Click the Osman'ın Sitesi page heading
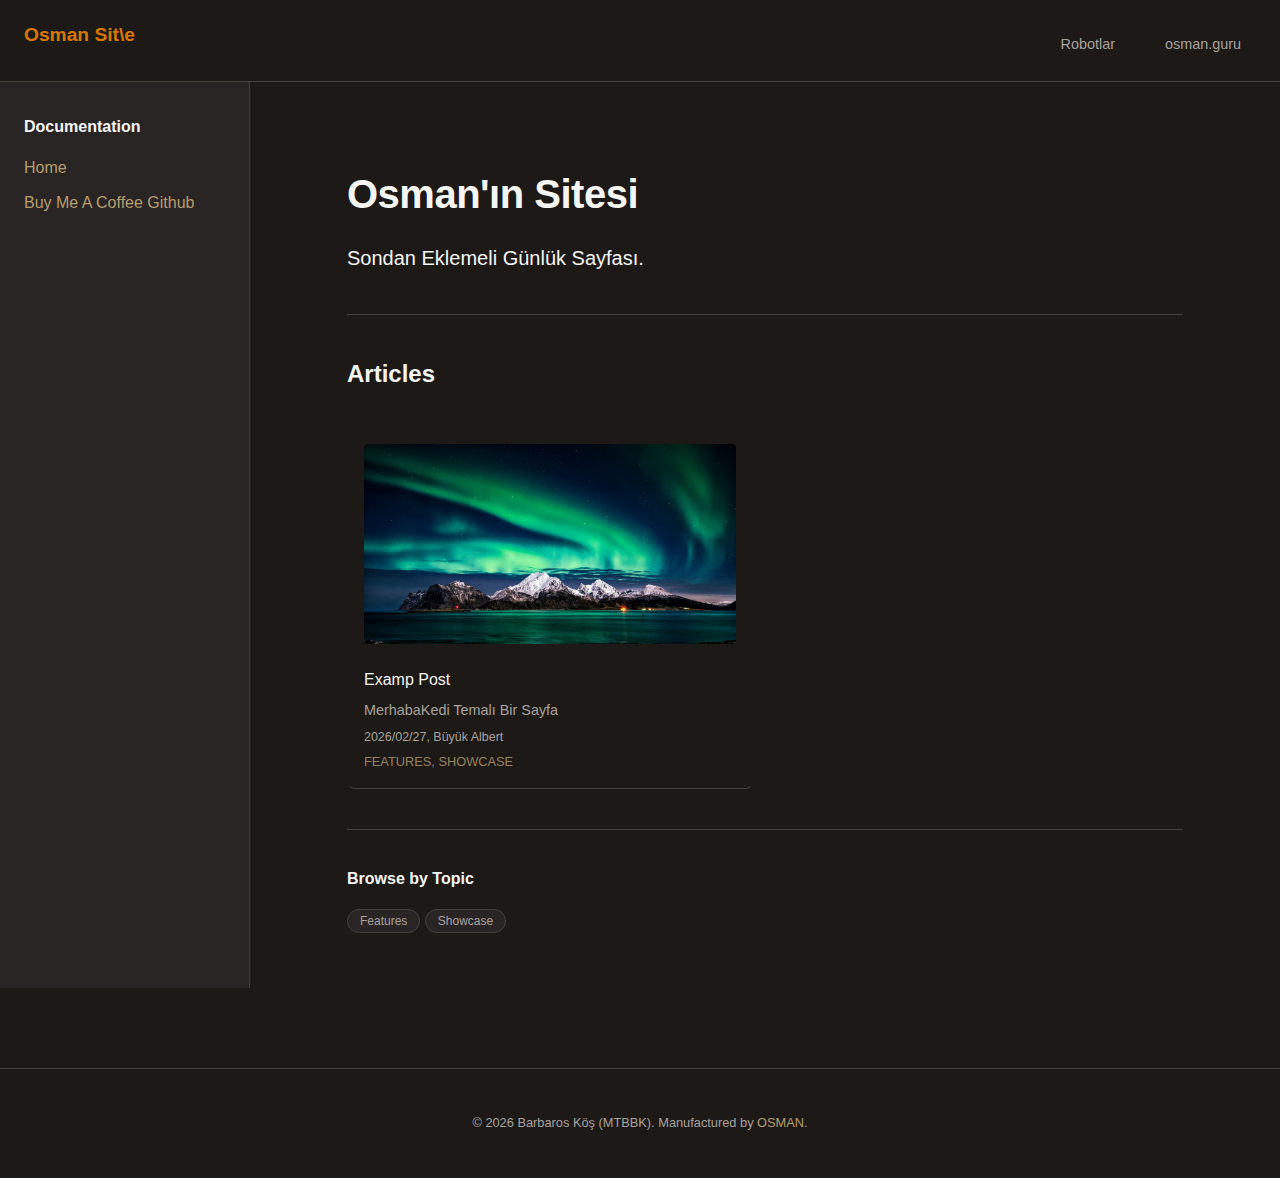This screenshot has width=1280, height=1178. pyautogui.click(x=492, y=194)
